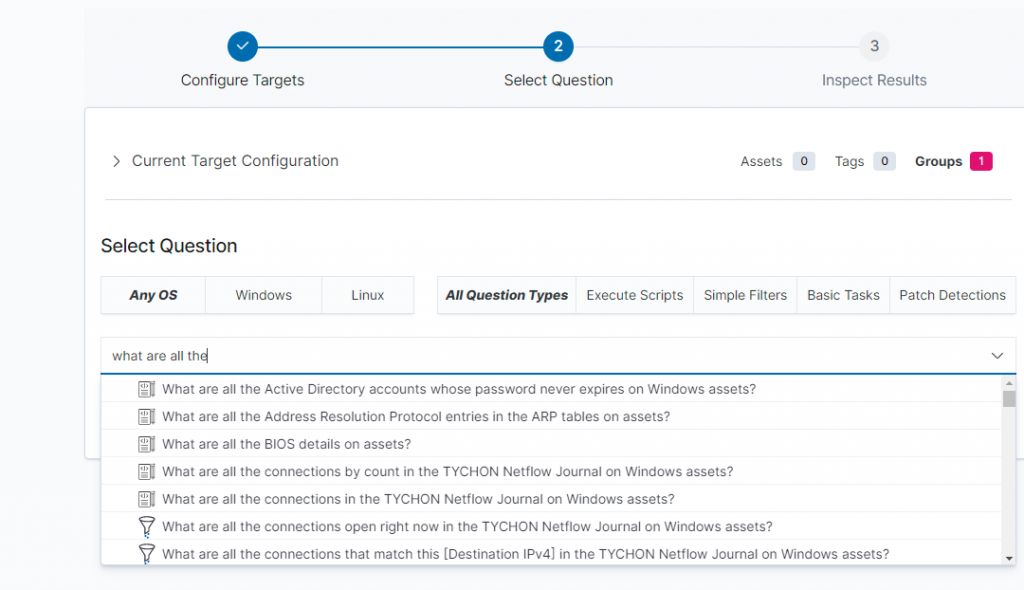Collapse the question dropdown using the chevron
The image size is (1024, 590).
click(x=997, y=356)
